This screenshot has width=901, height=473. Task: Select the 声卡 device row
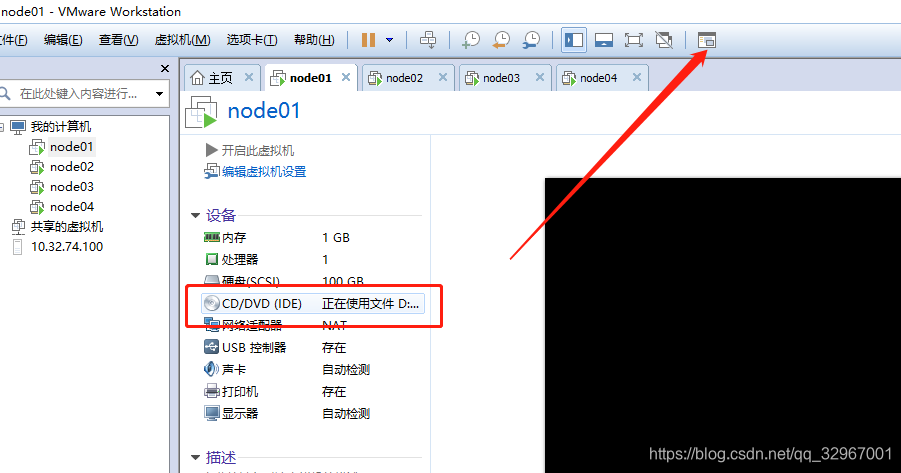coord(313,369)
